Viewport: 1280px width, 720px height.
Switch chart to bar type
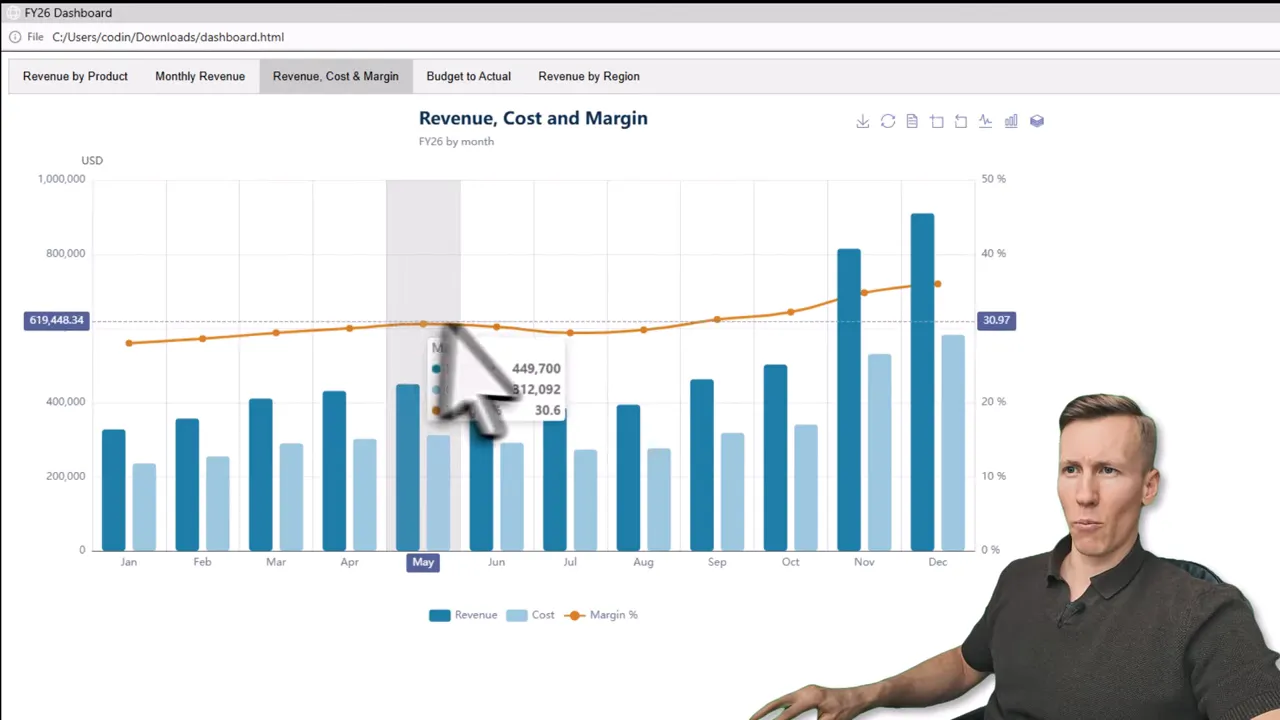[x=1011, y=121]
